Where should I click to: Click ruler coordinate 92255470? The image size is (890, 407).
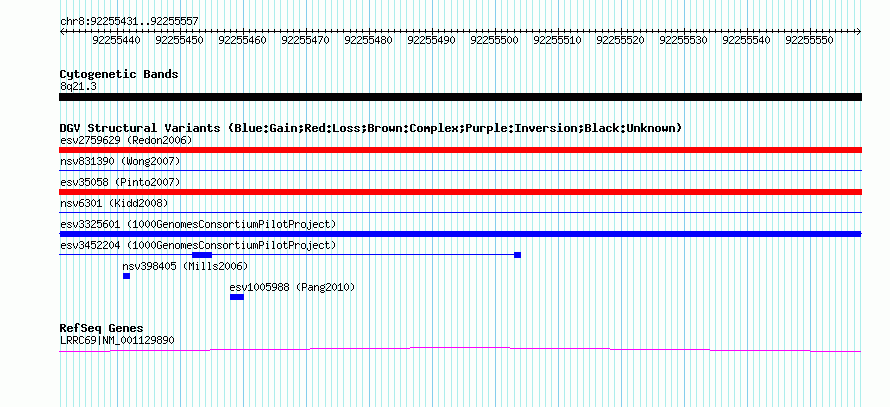tap(305, 41)
